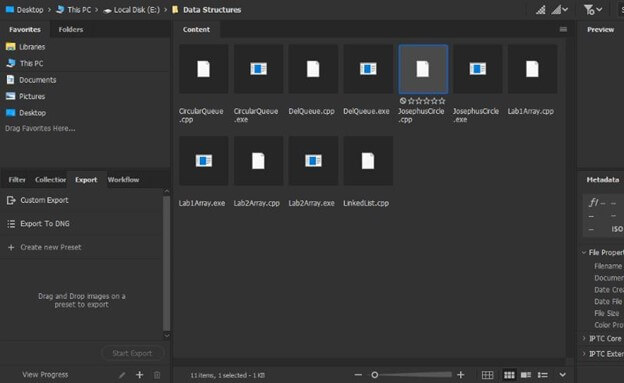
Task: Switch to list view
Action: (x=542, y=375)
